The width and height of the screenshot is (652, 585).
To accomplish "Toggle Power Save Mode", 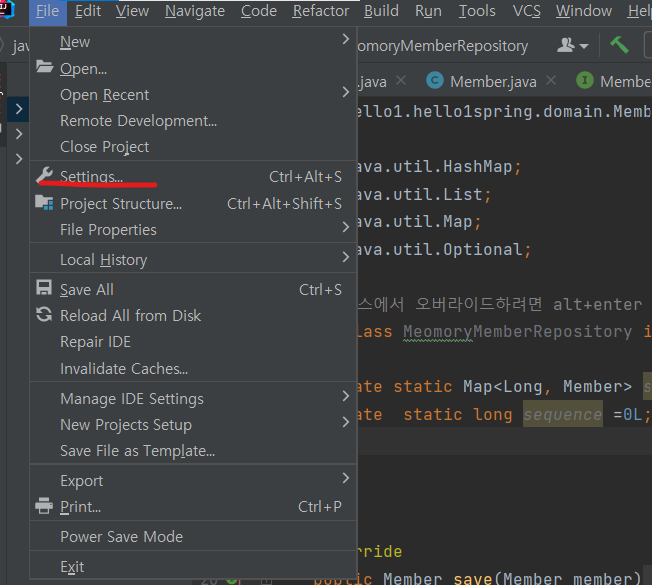I will pyautogui.click(x=193, y=537).
